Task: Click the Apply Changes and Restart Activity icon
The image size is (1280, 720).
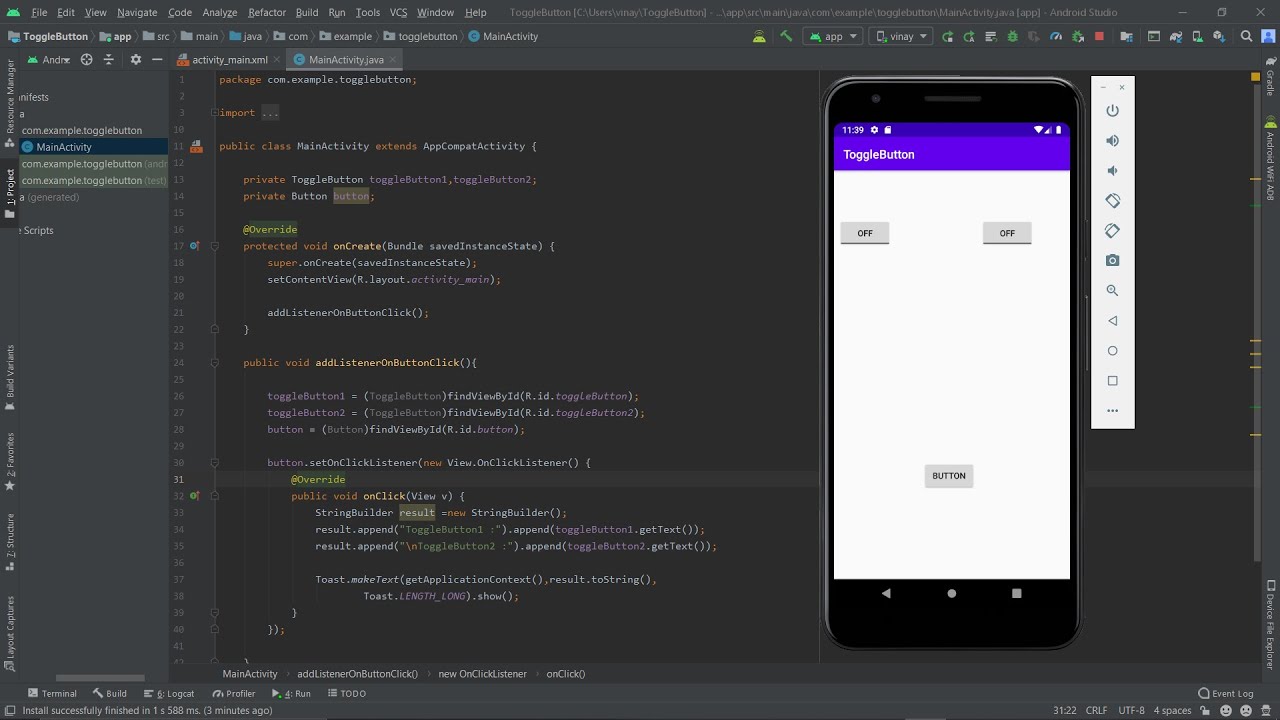Action: pos(948,36)
